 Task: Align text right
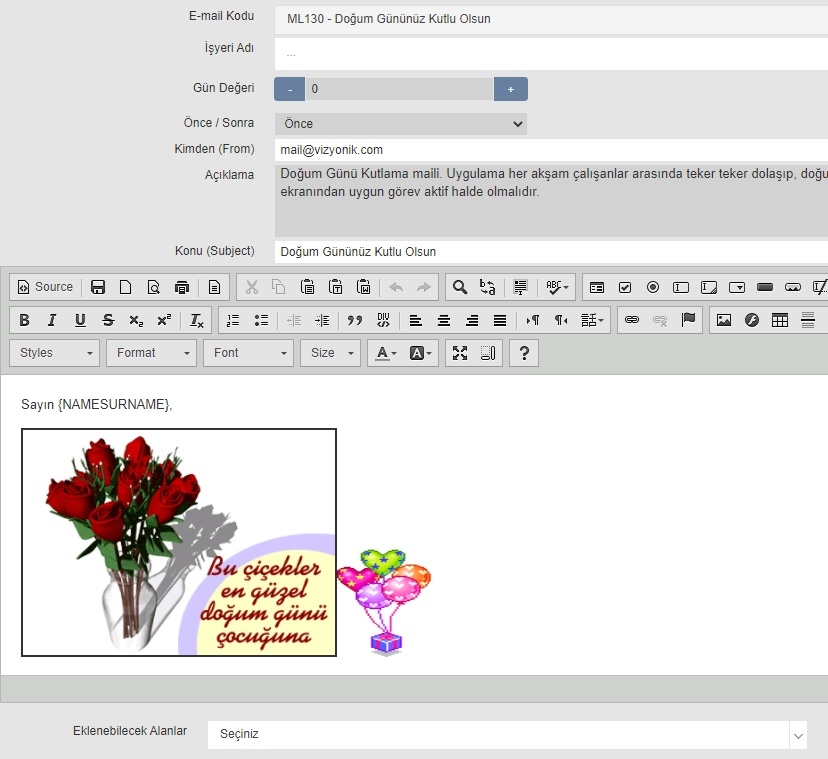pos(472,320)
